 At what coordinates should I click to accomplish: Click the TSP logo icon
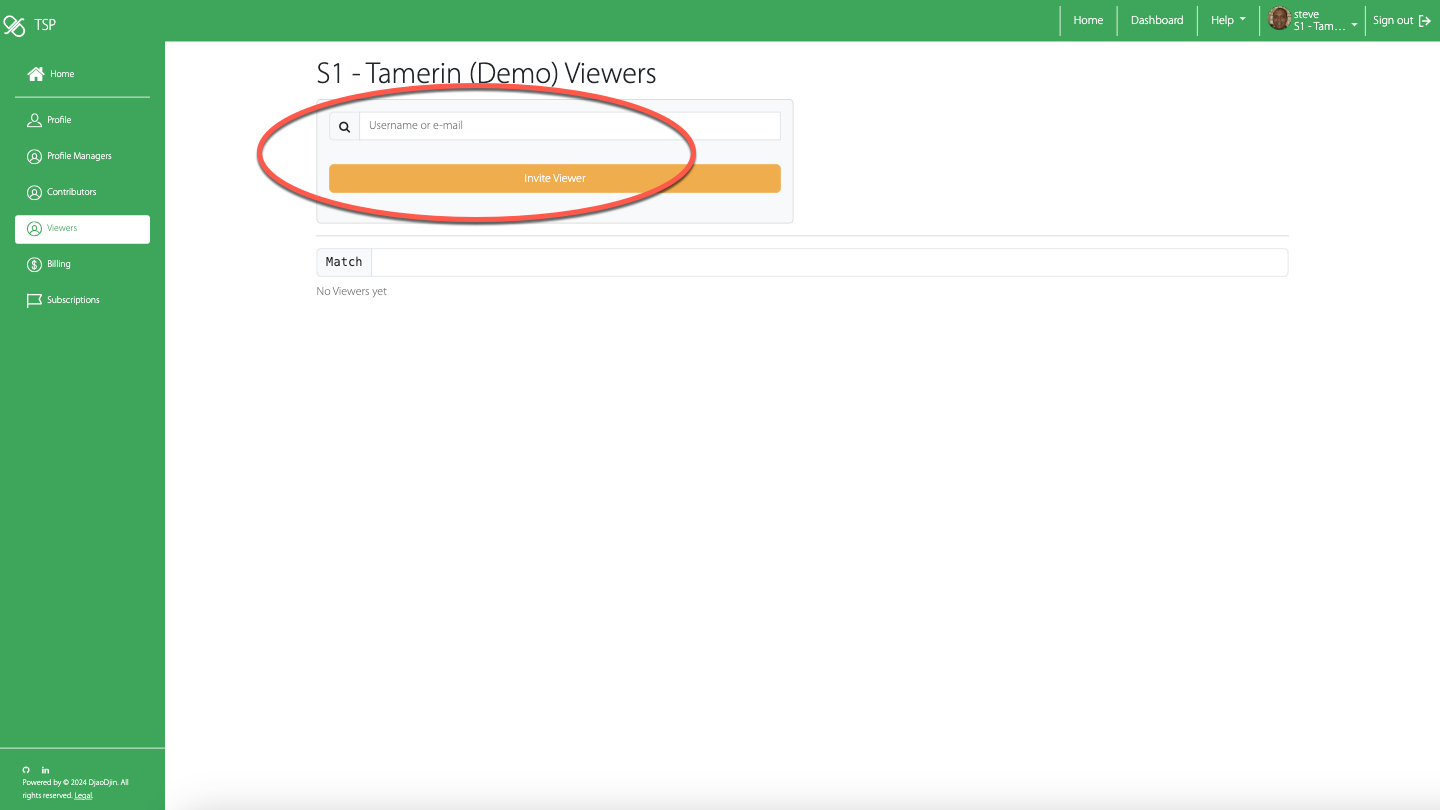14,25
